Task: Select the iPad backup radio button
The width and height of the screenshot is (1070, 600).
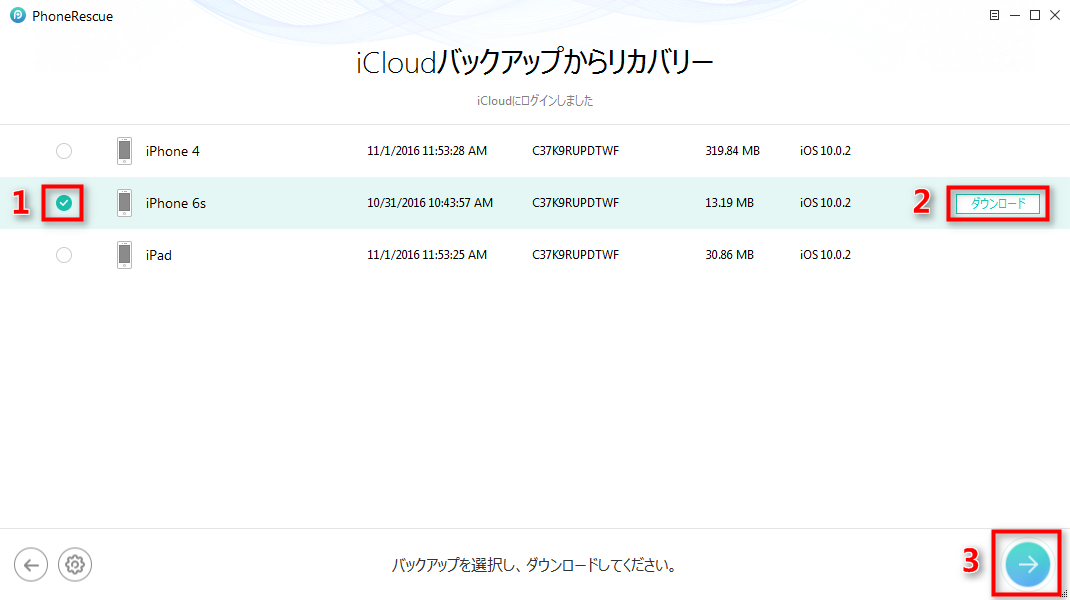Action: coord(63,255)
